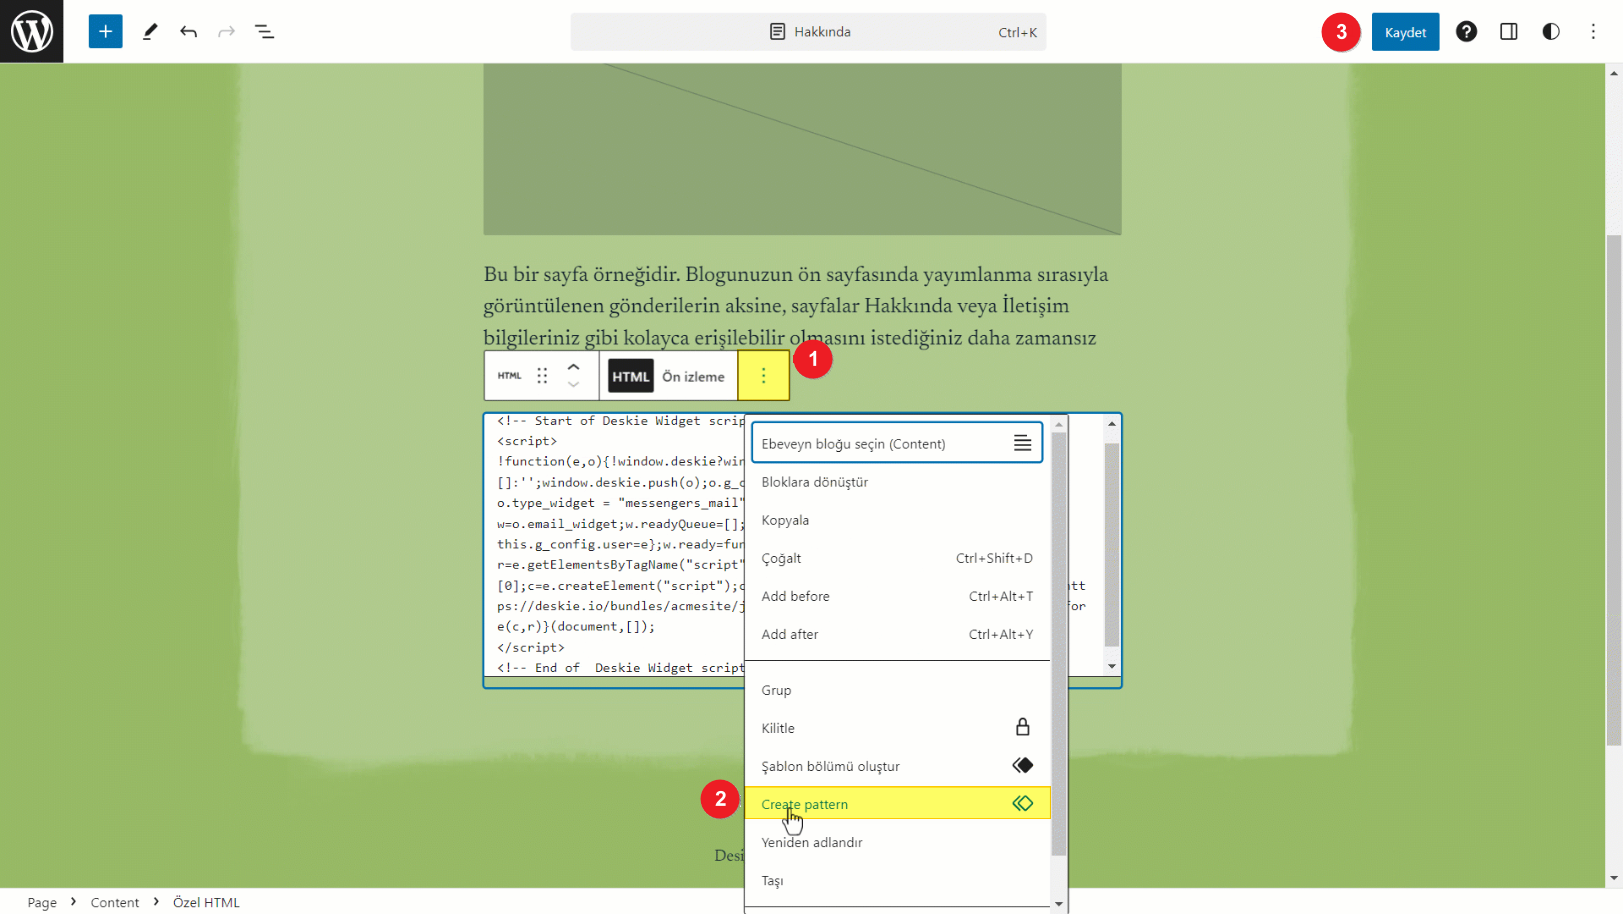Click the Özel HTML breadcrumb
The width and height of the screenshot is (1623, 914).
pyautogui.click(x=206, y=902)
